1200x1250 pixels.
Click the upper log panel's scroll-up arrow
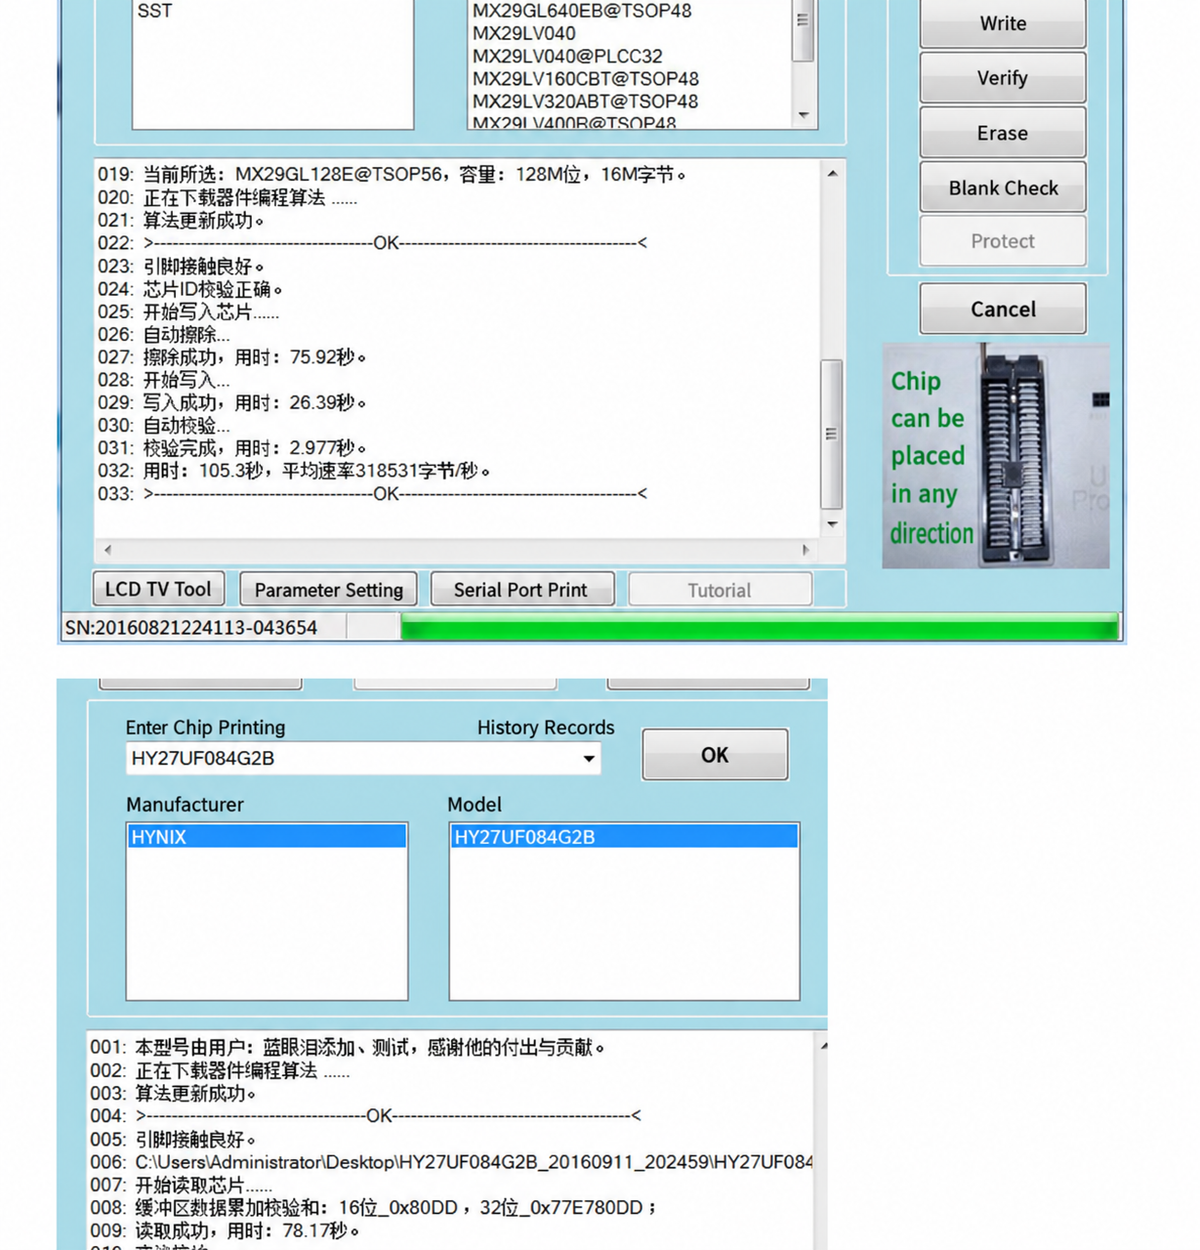pyautogui.click(x=832, y=174)
